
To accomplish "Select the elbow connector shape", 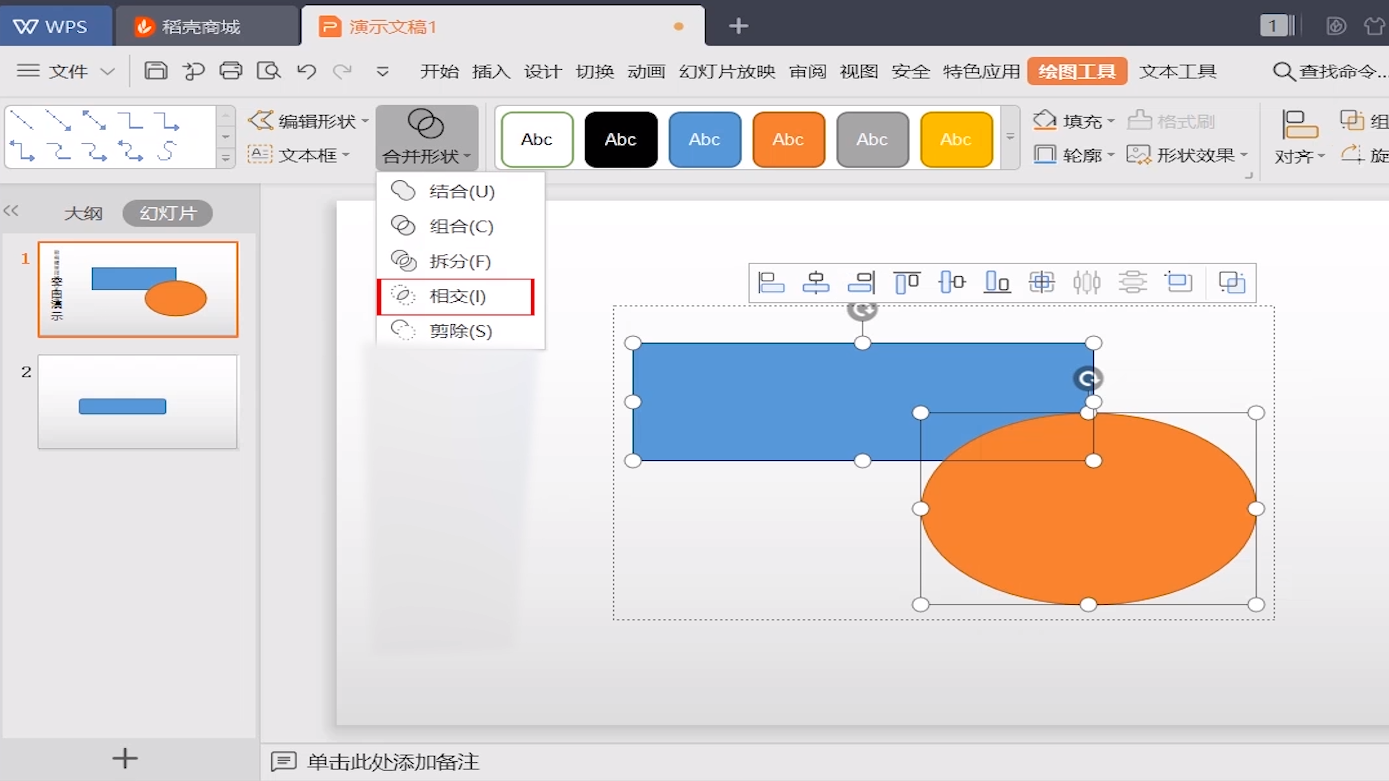I will [130, 121].
